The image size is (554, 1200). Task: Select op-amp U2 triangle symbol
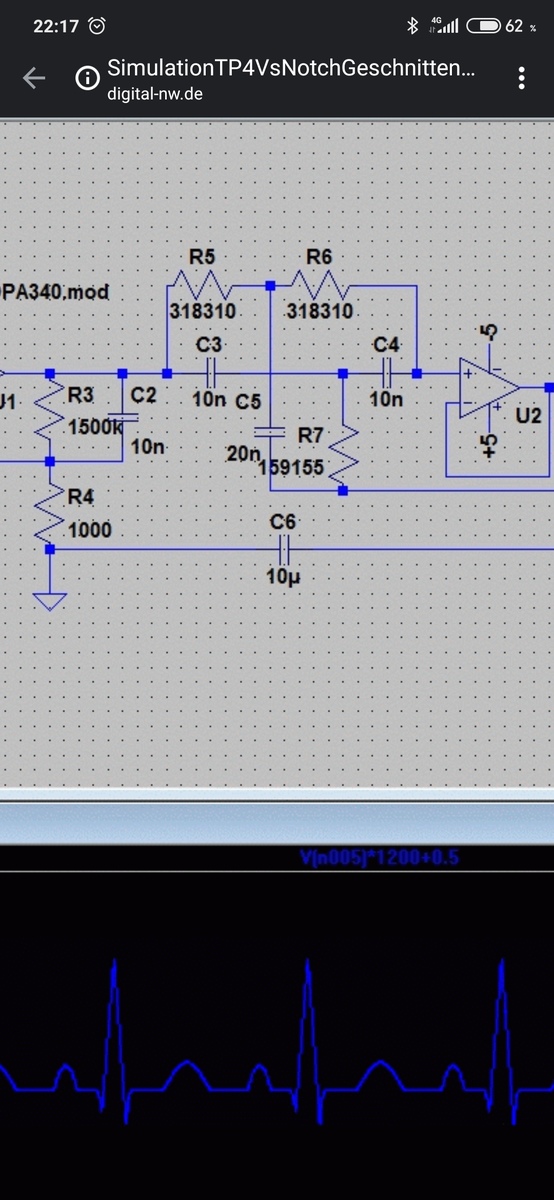(x=489, y=387)
